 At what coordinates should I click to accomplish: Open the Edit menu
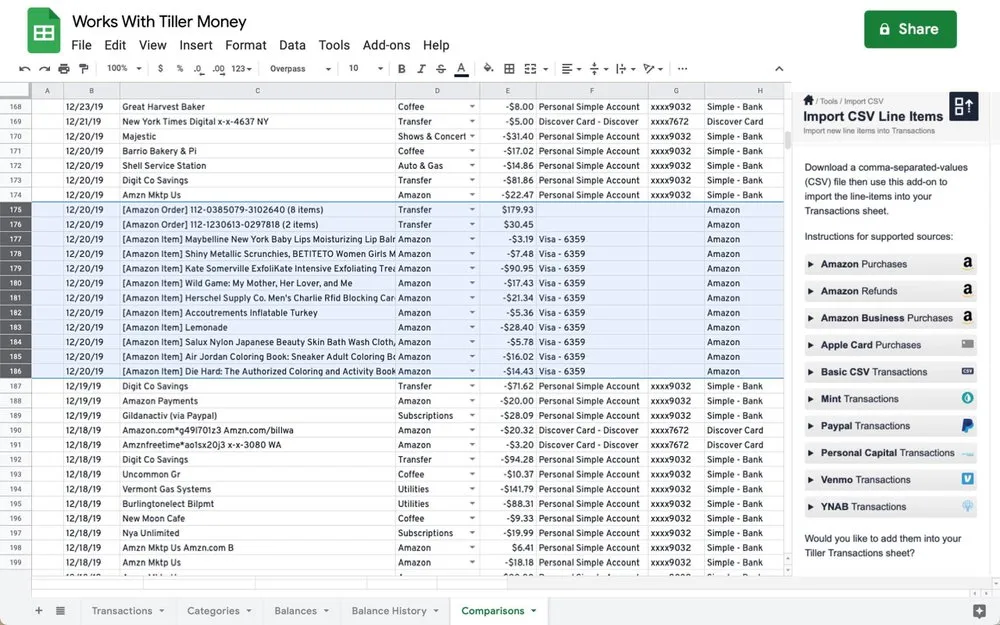pyautogui.click(x=115, y=45)
